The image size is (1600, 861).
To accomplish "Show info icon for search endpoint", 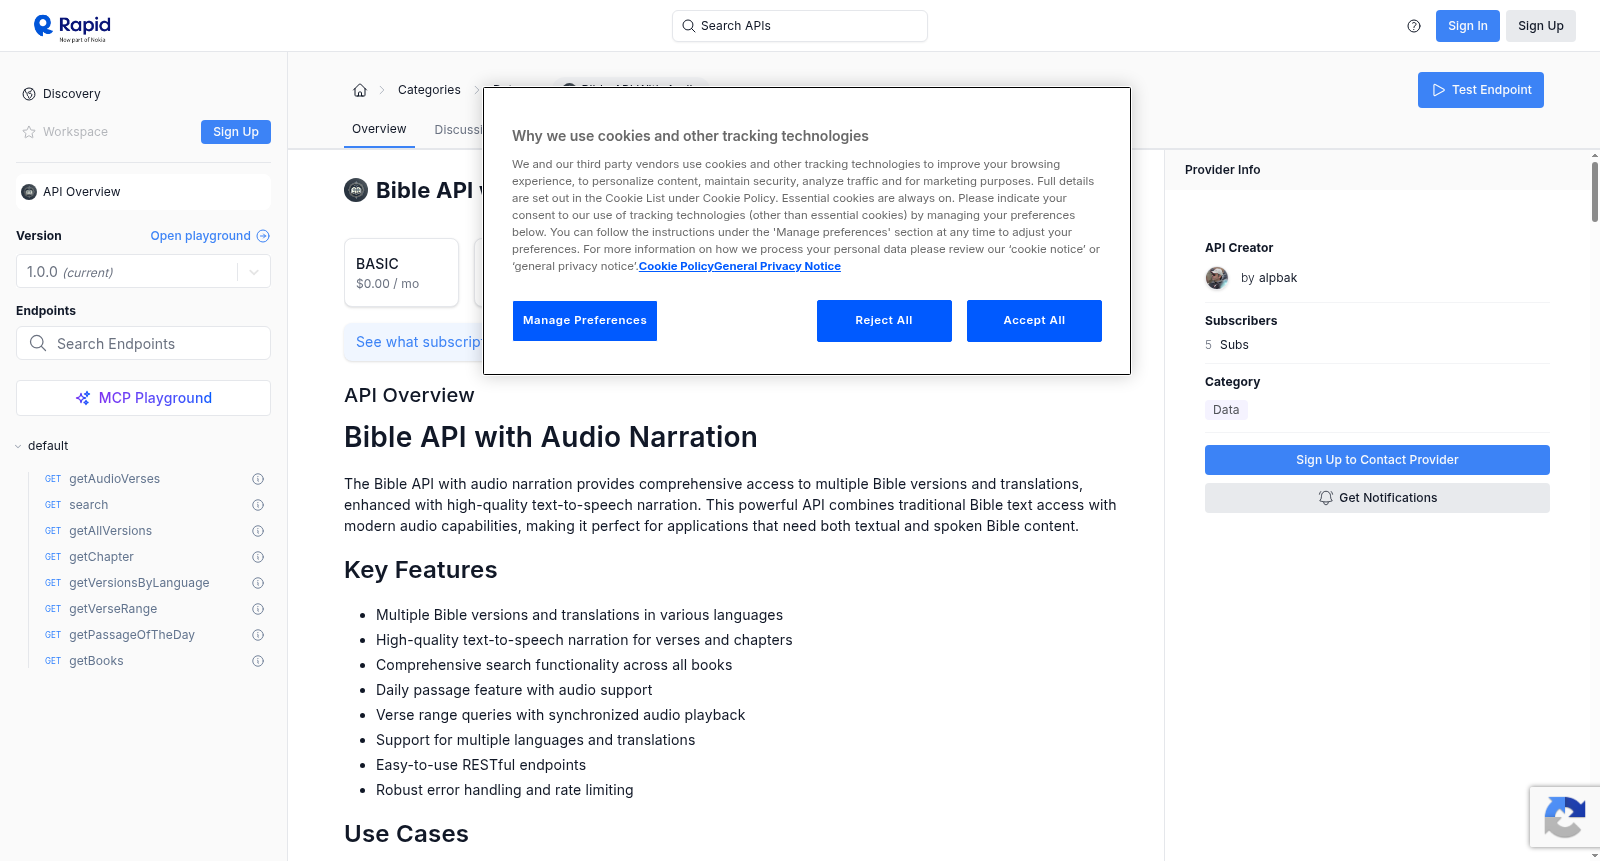I will pos(258,505).
